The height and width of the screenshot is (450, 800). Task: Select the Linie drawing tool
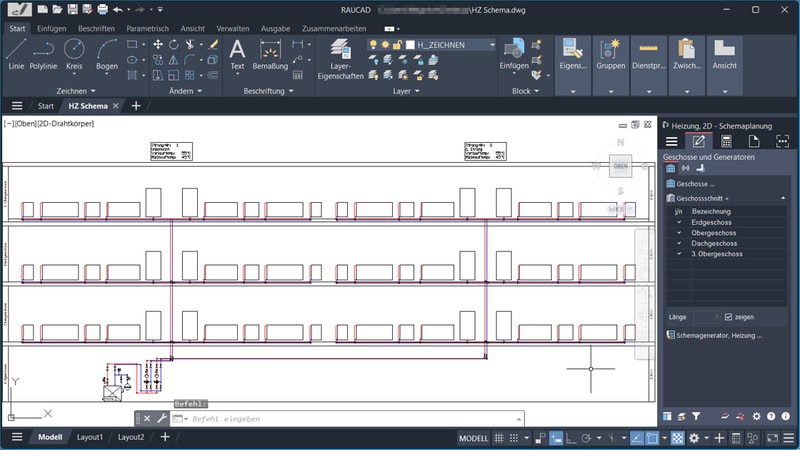(15, 52)
